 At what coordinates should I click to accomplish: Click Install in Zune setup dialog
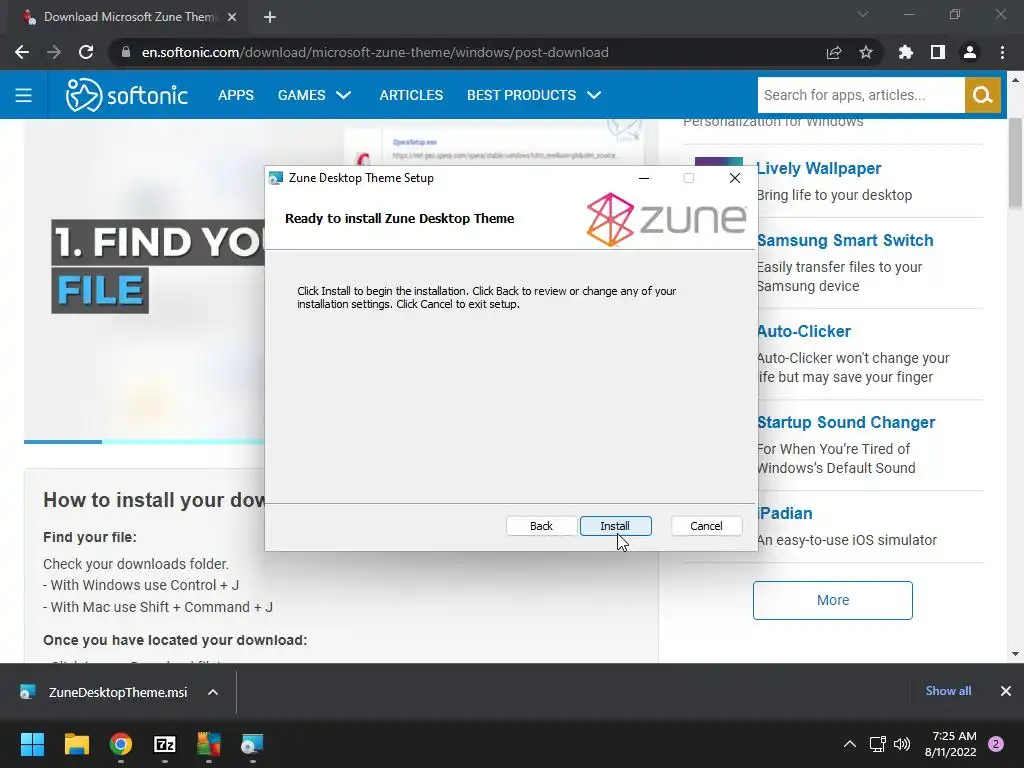[615, 526]
